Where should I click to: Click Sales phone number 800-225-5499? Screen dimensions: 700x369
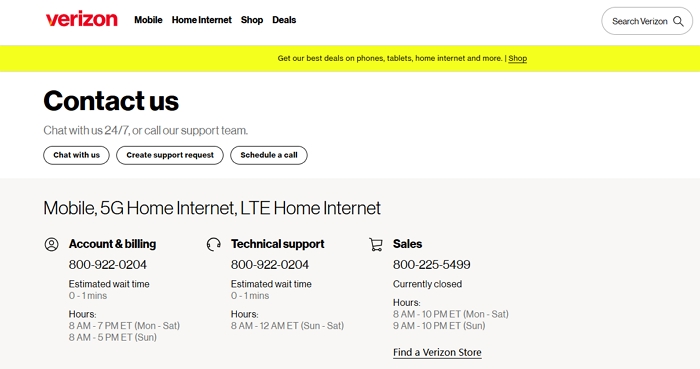pyautogui.click(x=432, y=265)
